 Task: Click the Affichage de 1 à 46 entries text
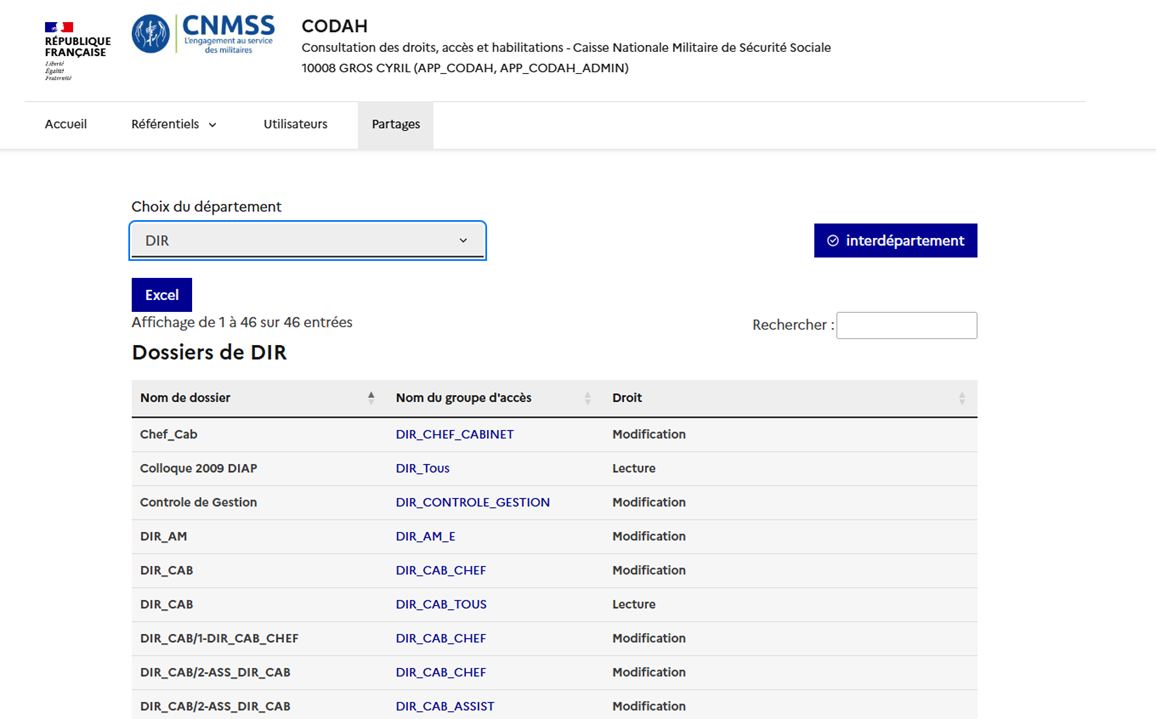(242, 322)
